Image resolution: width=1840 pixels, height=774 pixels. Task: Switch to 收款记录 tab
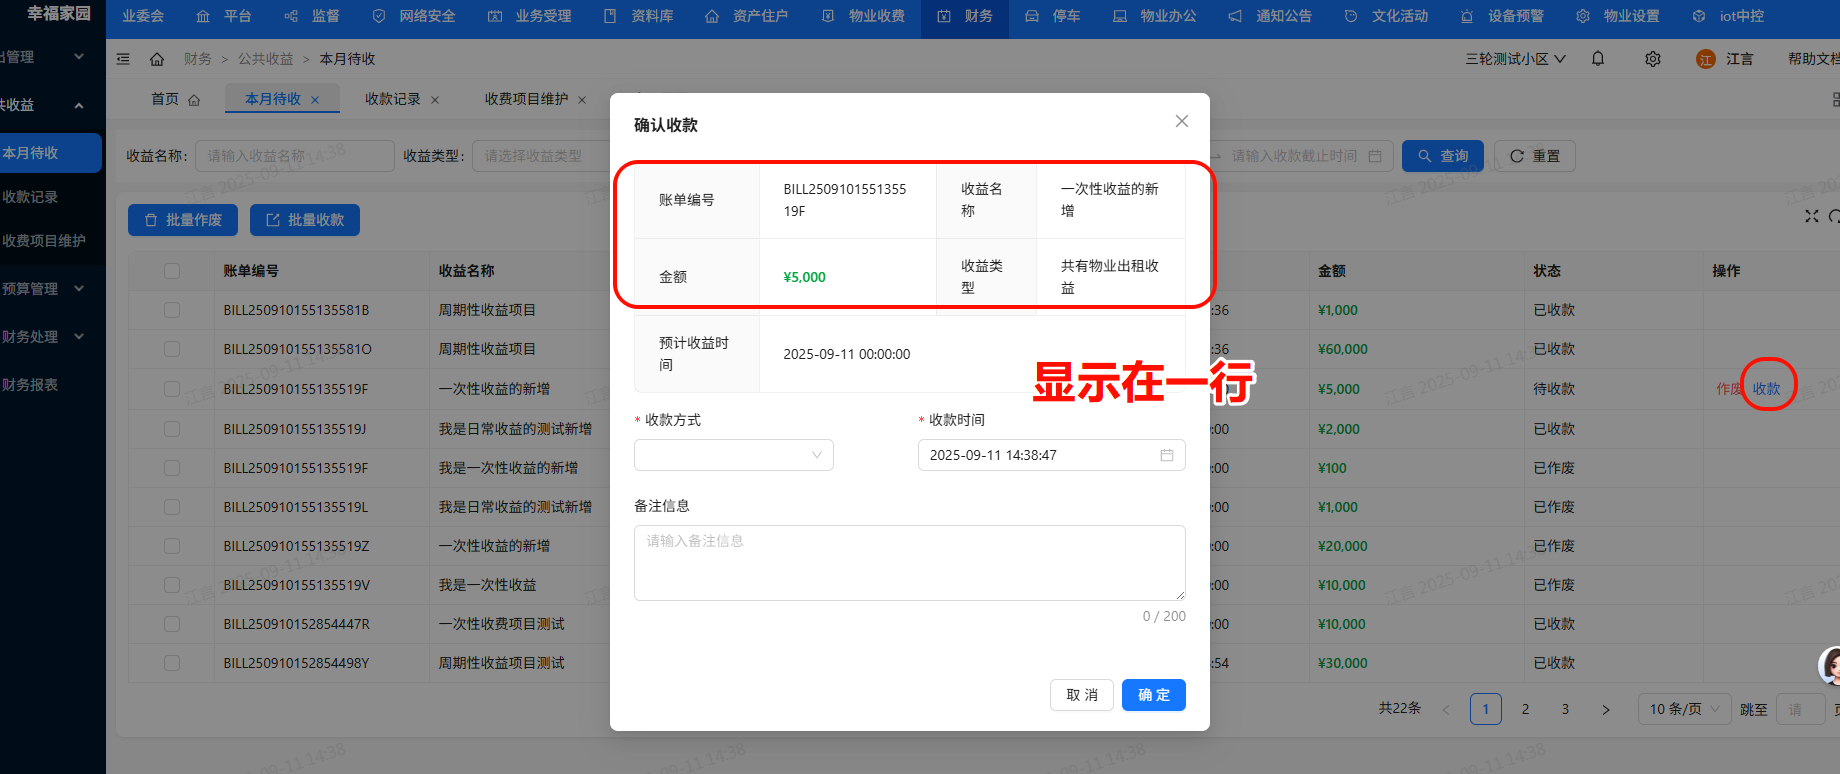coord(392,99)
